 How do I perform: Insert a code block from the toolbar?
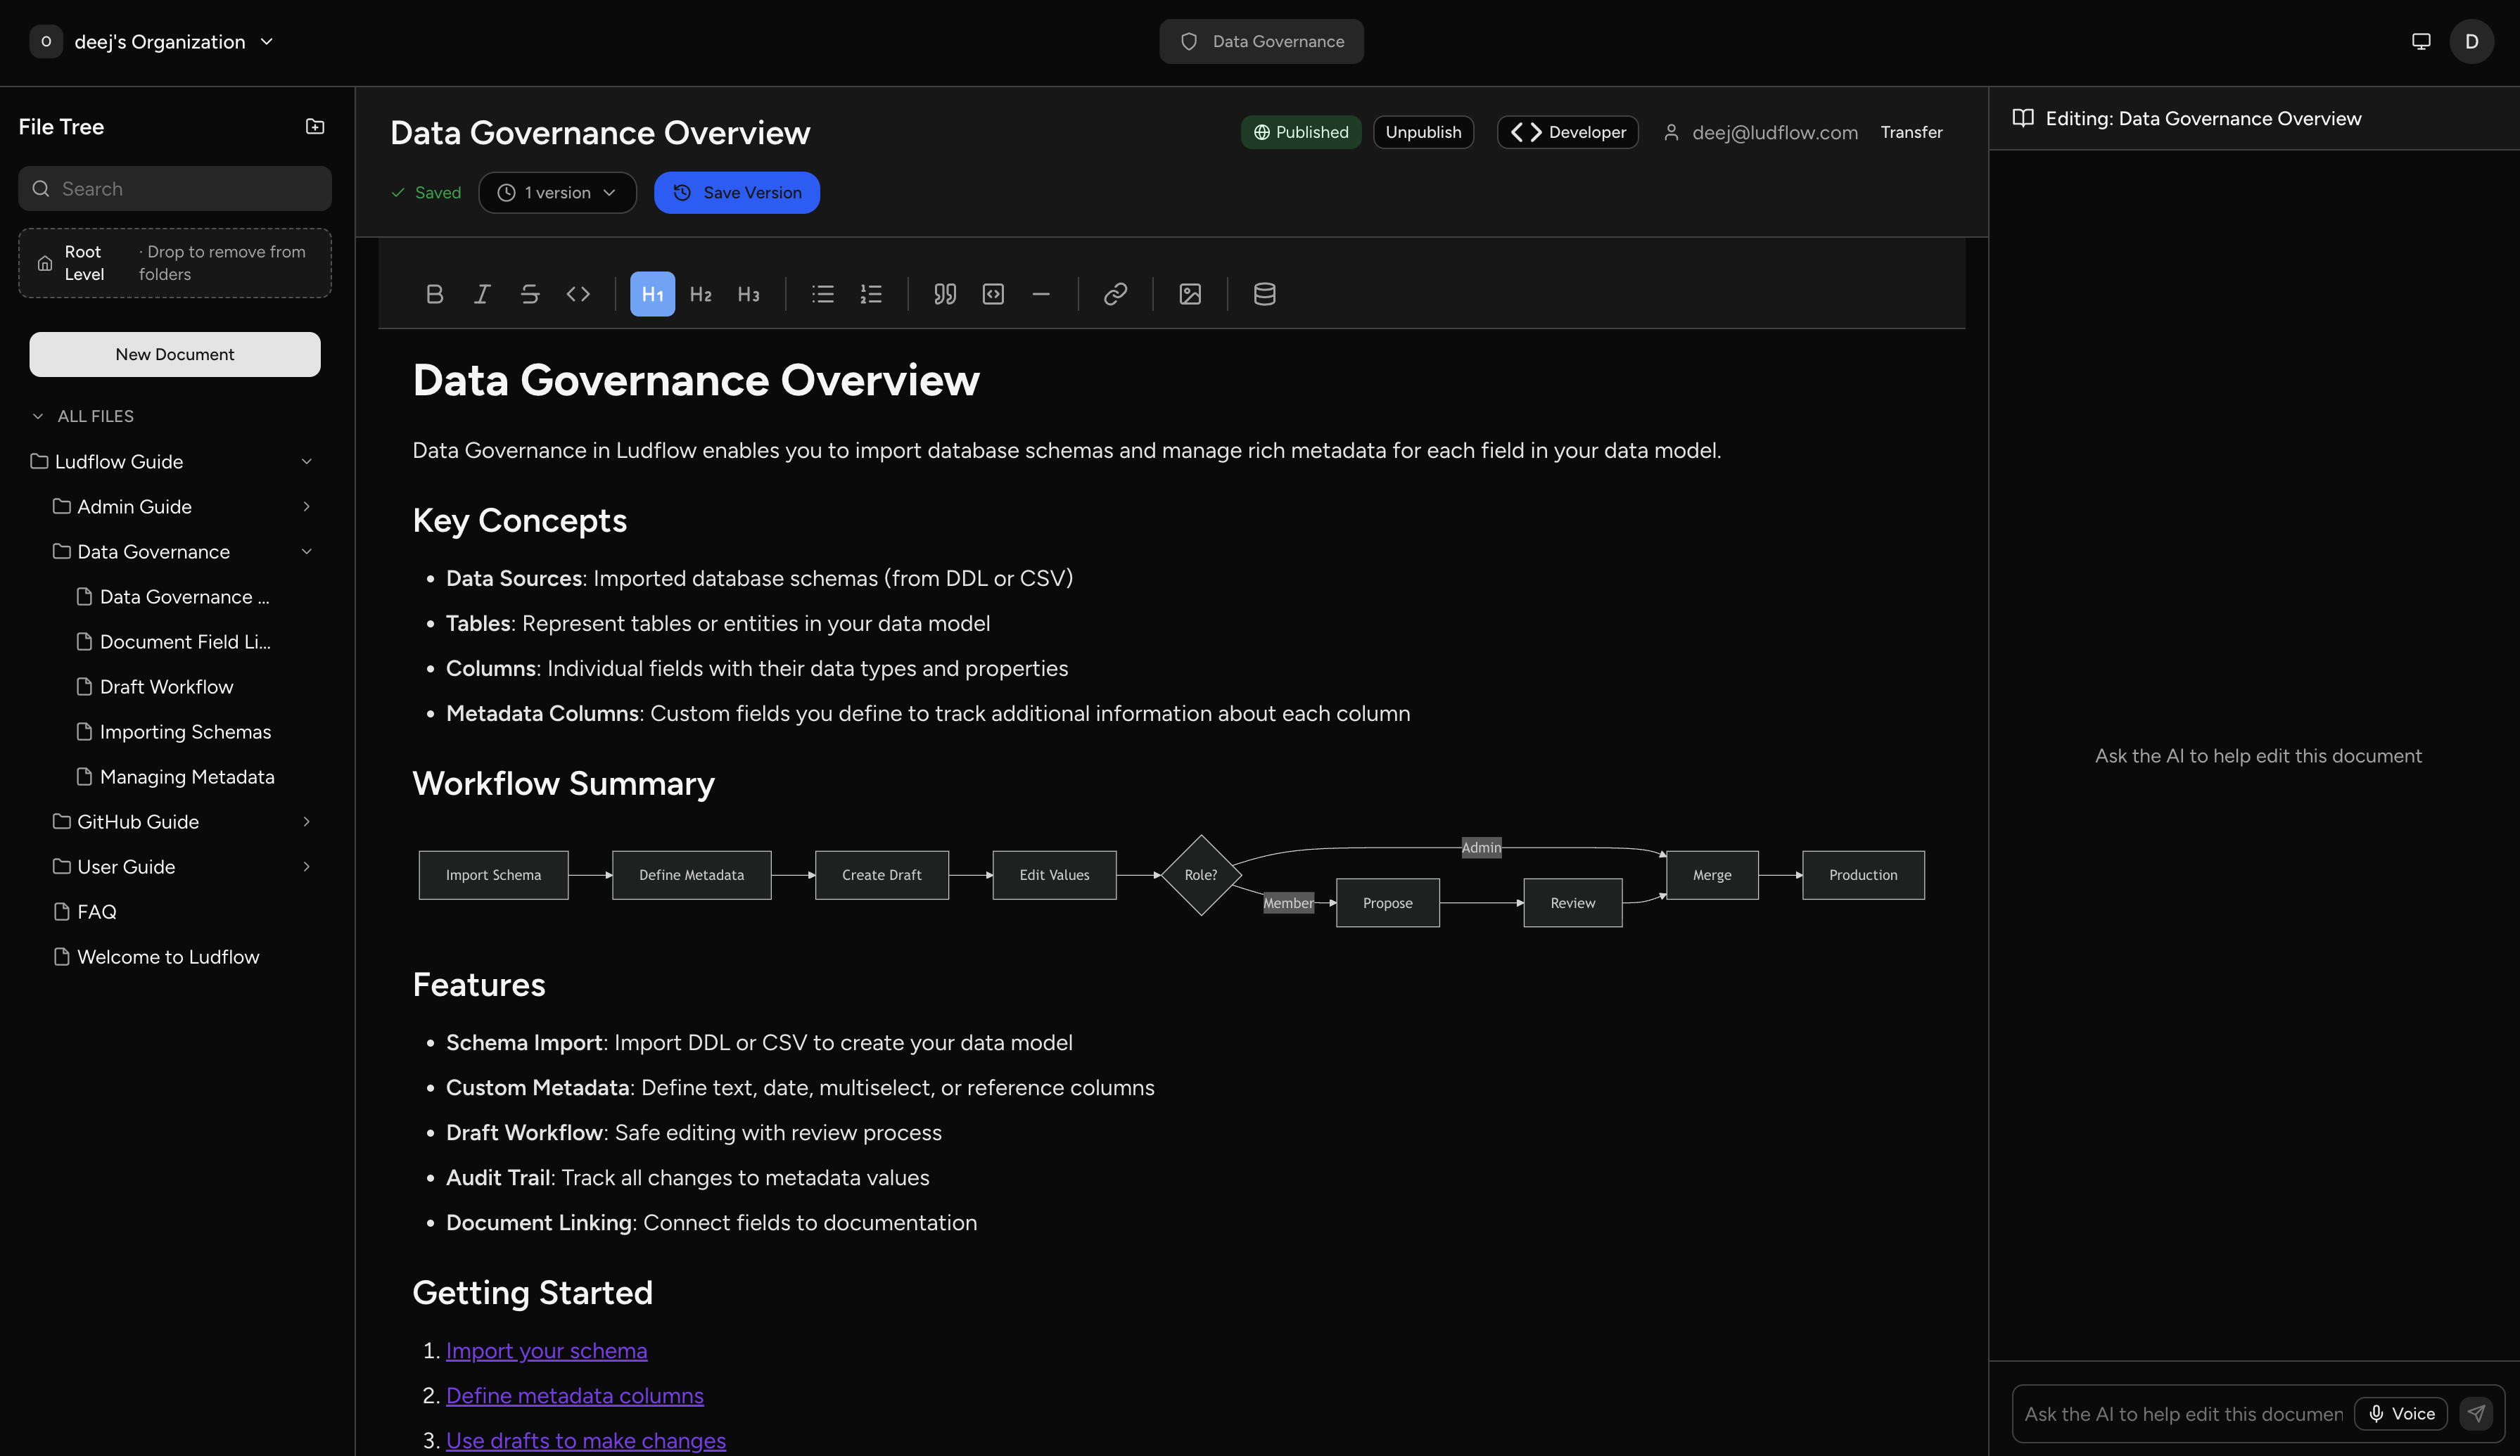(993, 293)
